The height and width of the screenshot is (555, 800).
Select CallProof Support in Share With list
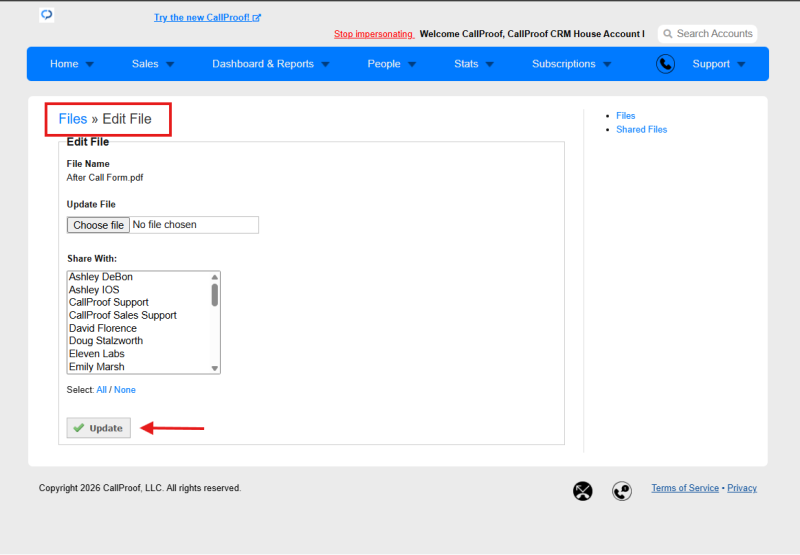pyautogui.click(x=138, y=302)
